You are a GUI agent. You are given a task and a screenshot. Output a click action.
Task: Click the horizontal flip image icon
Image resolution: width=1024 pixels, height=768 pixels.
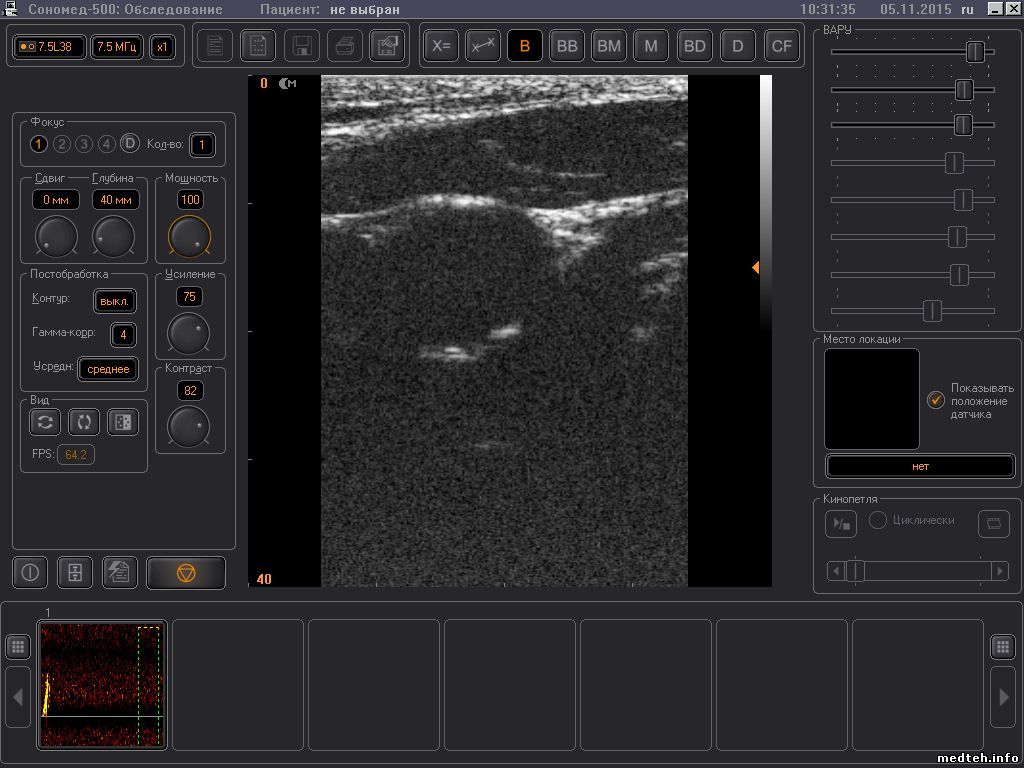[x=45, y=422]
